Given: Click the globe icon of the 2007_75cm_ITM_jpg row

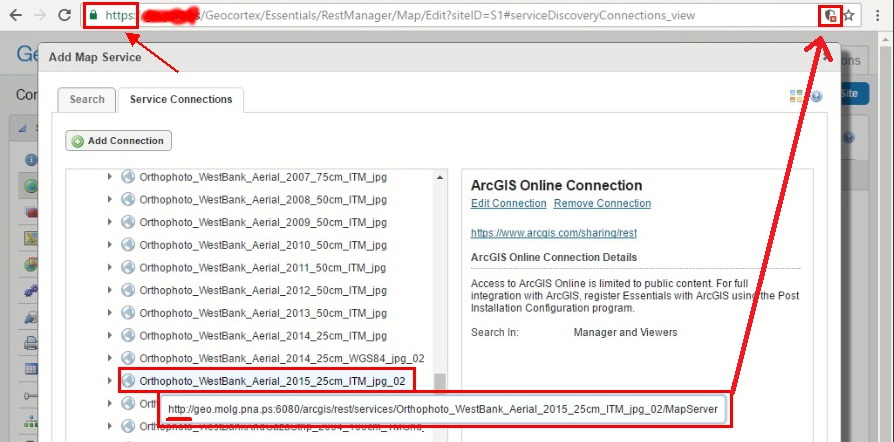Looking at the screenshot, I should tap(128, 177).
